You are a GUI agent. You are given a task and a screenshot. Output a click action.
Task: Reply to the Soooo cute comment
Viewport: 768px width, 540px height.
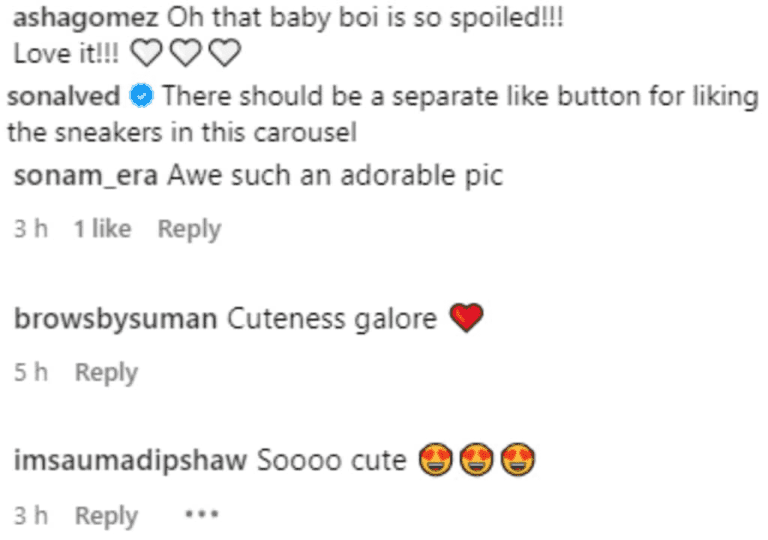pyautogui.click(x=106, y=516)
